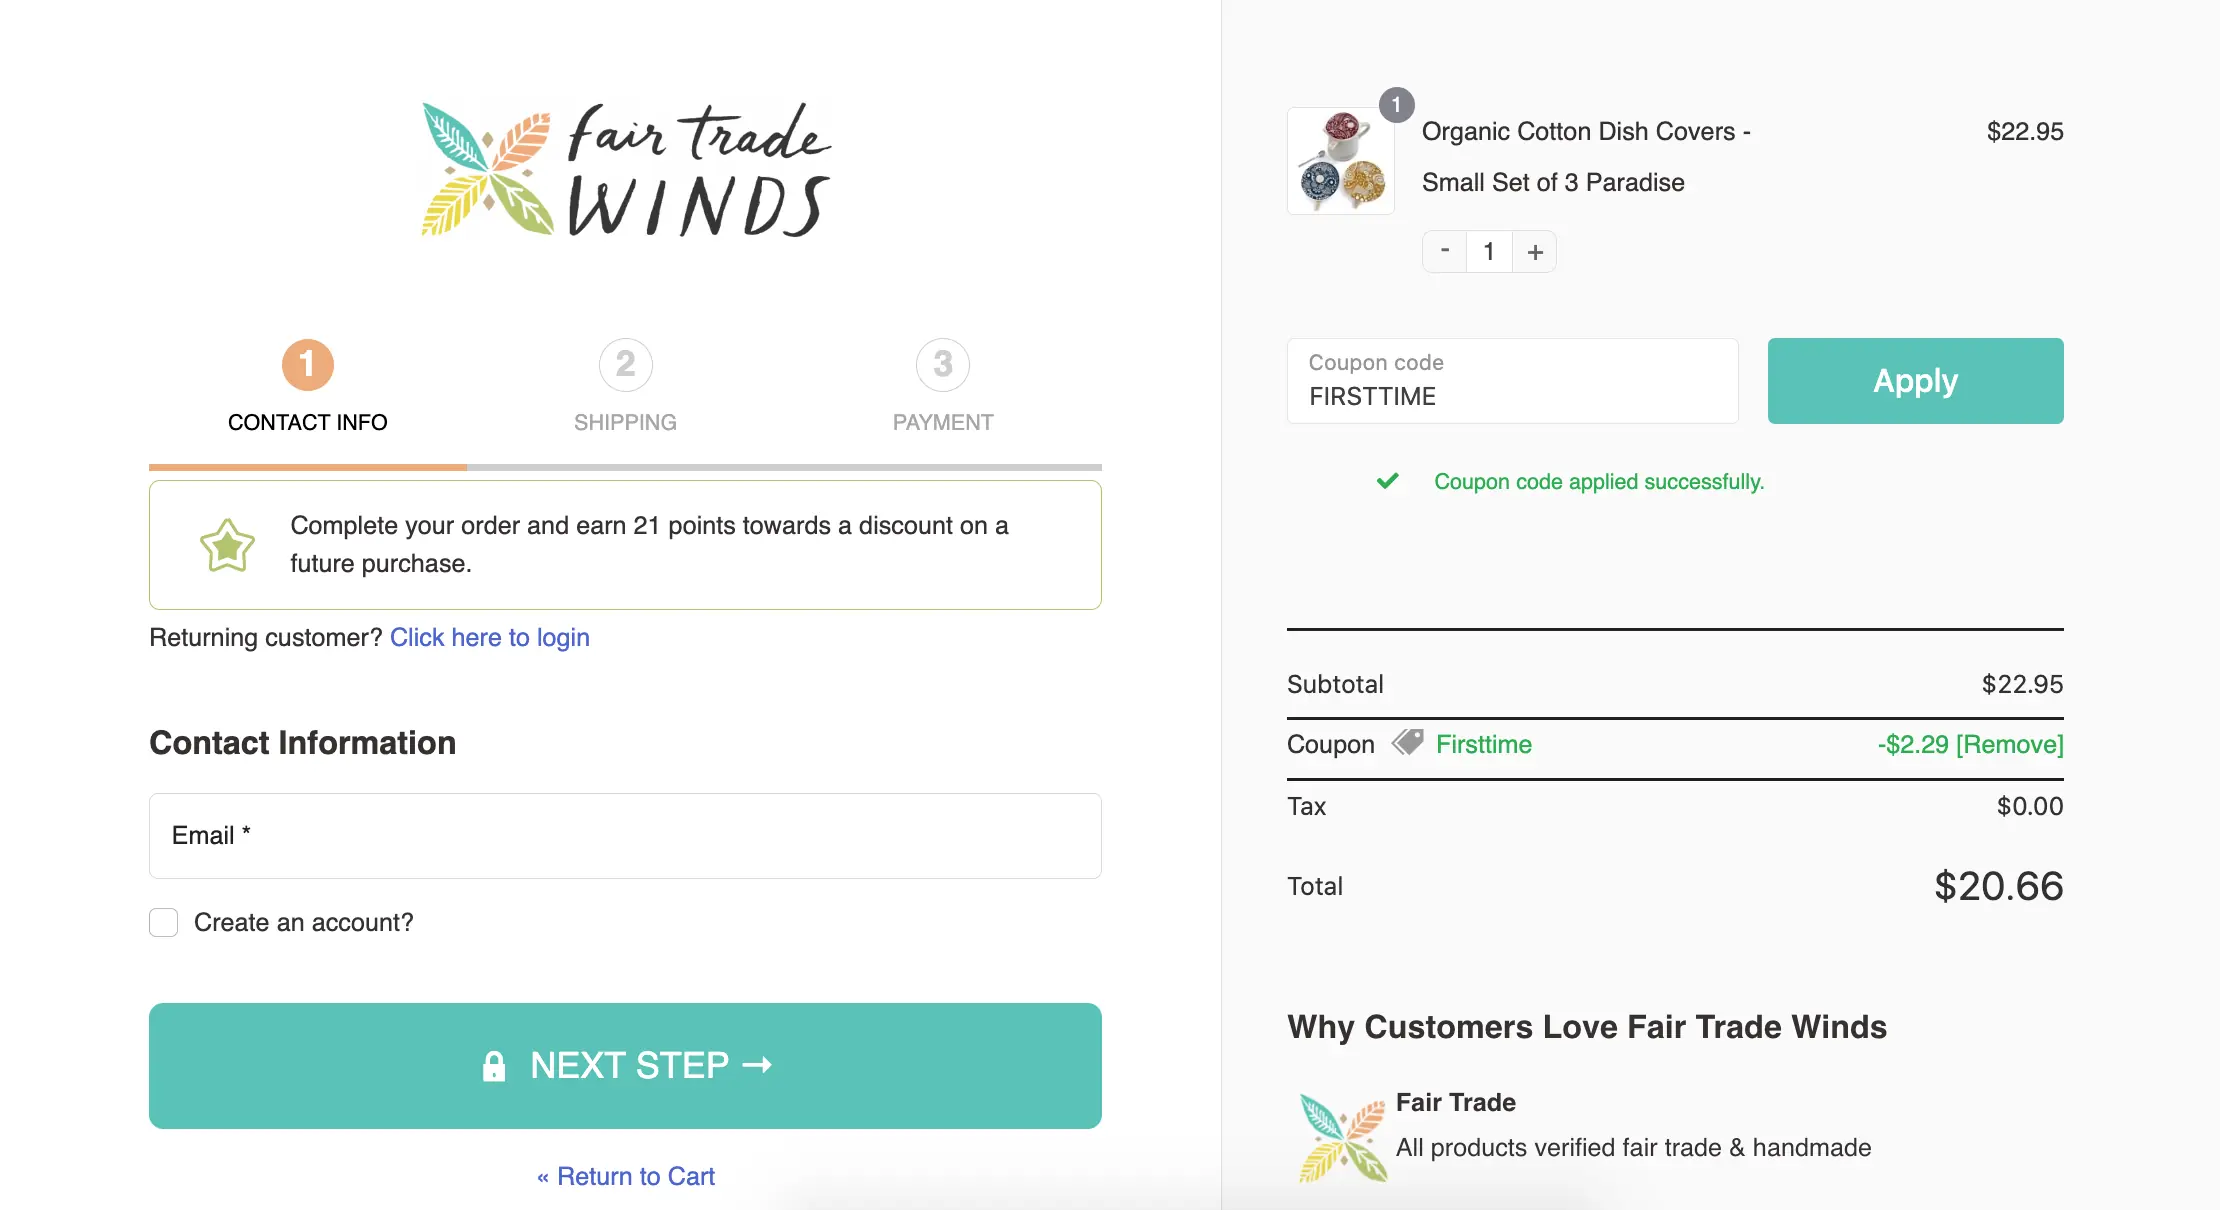Open the Shipping step tab
Screen dimensions: 2220x1210
coord(625,422)
